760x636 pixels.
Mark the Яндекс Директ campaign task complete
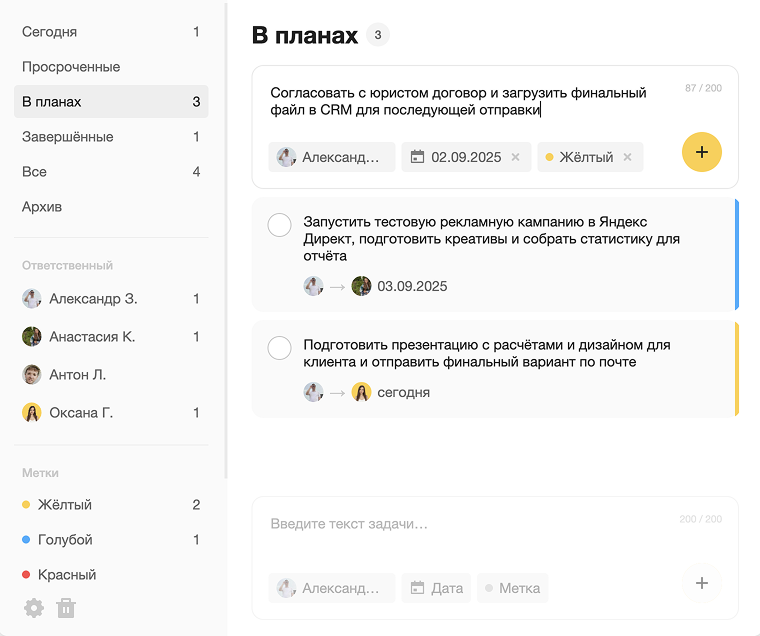pyautogui.click(x=280, y=225)
